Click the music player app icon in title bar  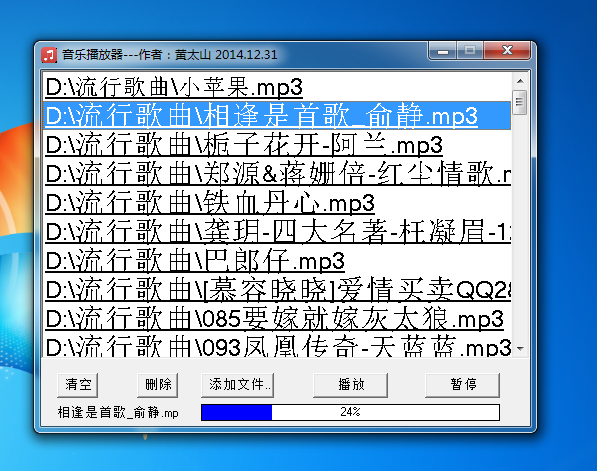(49, 55)
